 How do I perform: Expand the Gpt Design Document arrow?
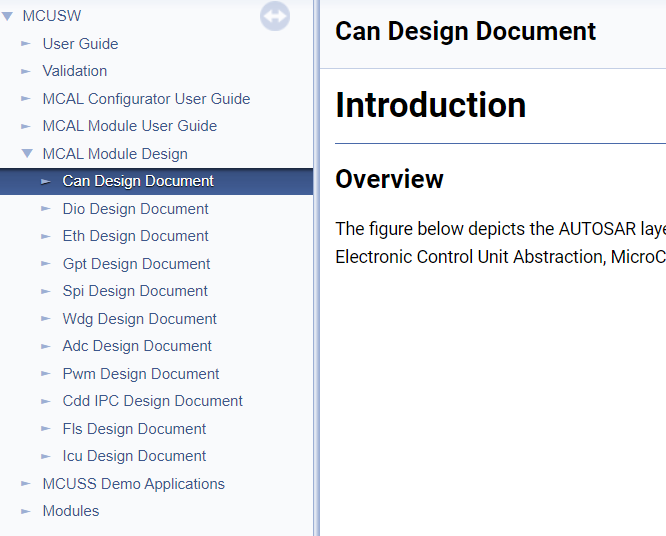coord(46,264)
